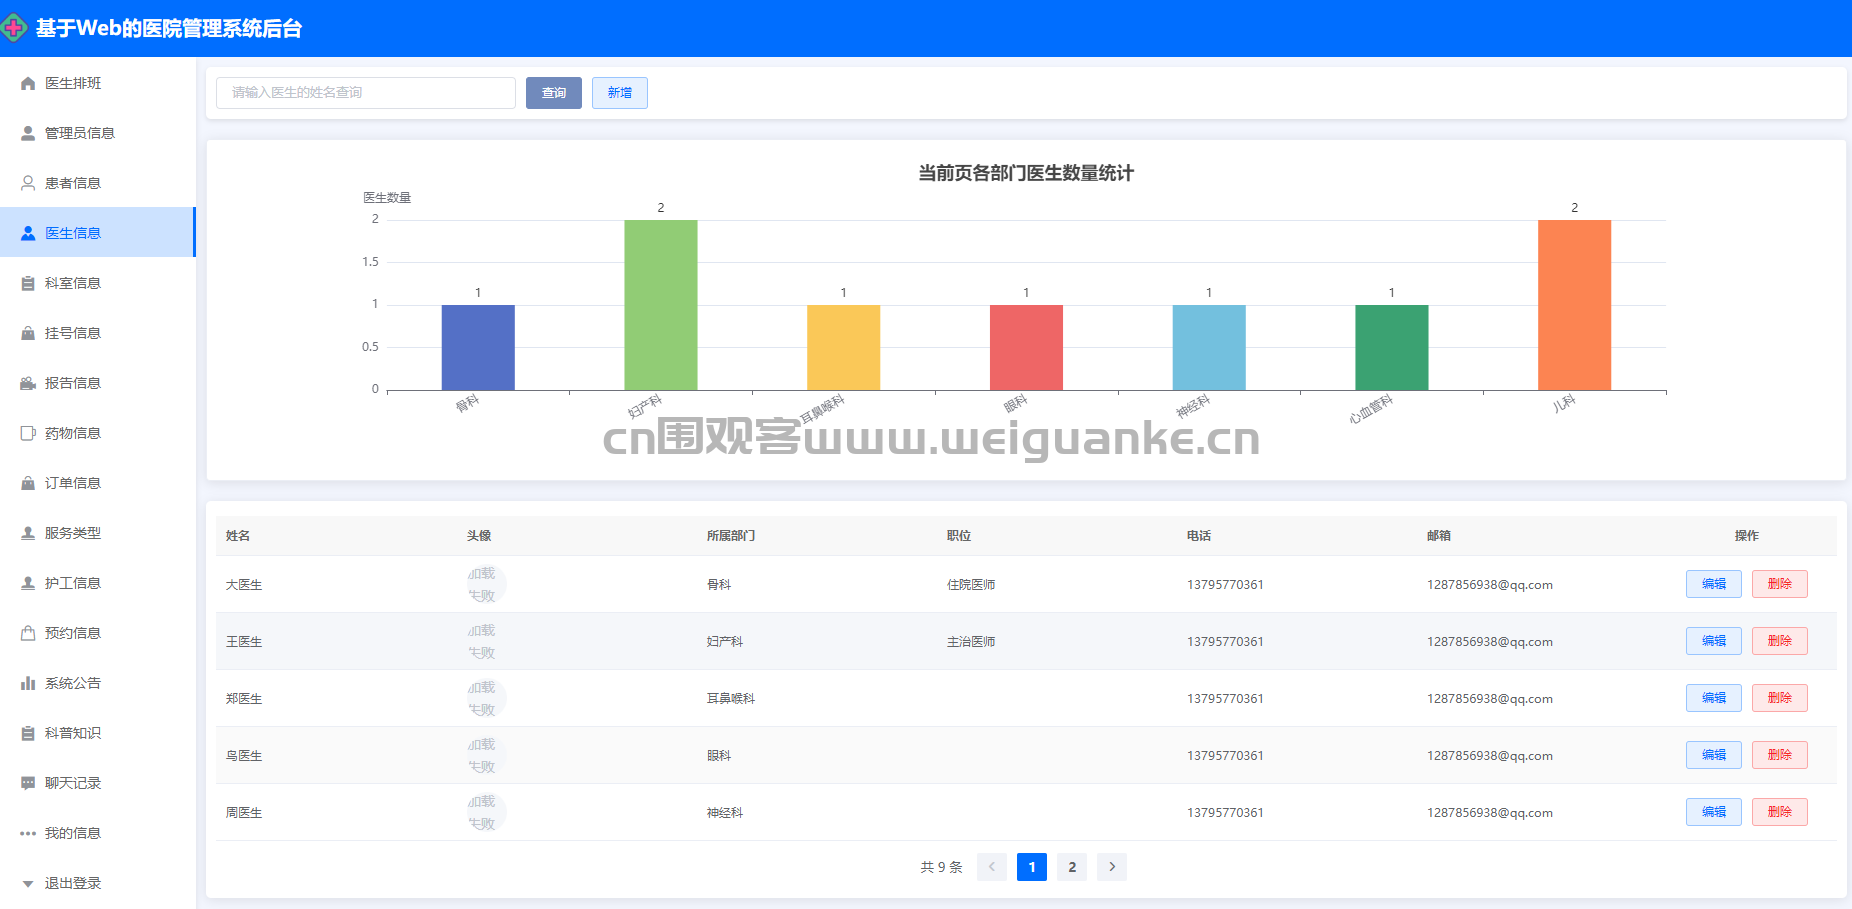Click 删除 for 周医生 row
The width and height of the screenshot is (1852, 909).
click(1779, 812)
